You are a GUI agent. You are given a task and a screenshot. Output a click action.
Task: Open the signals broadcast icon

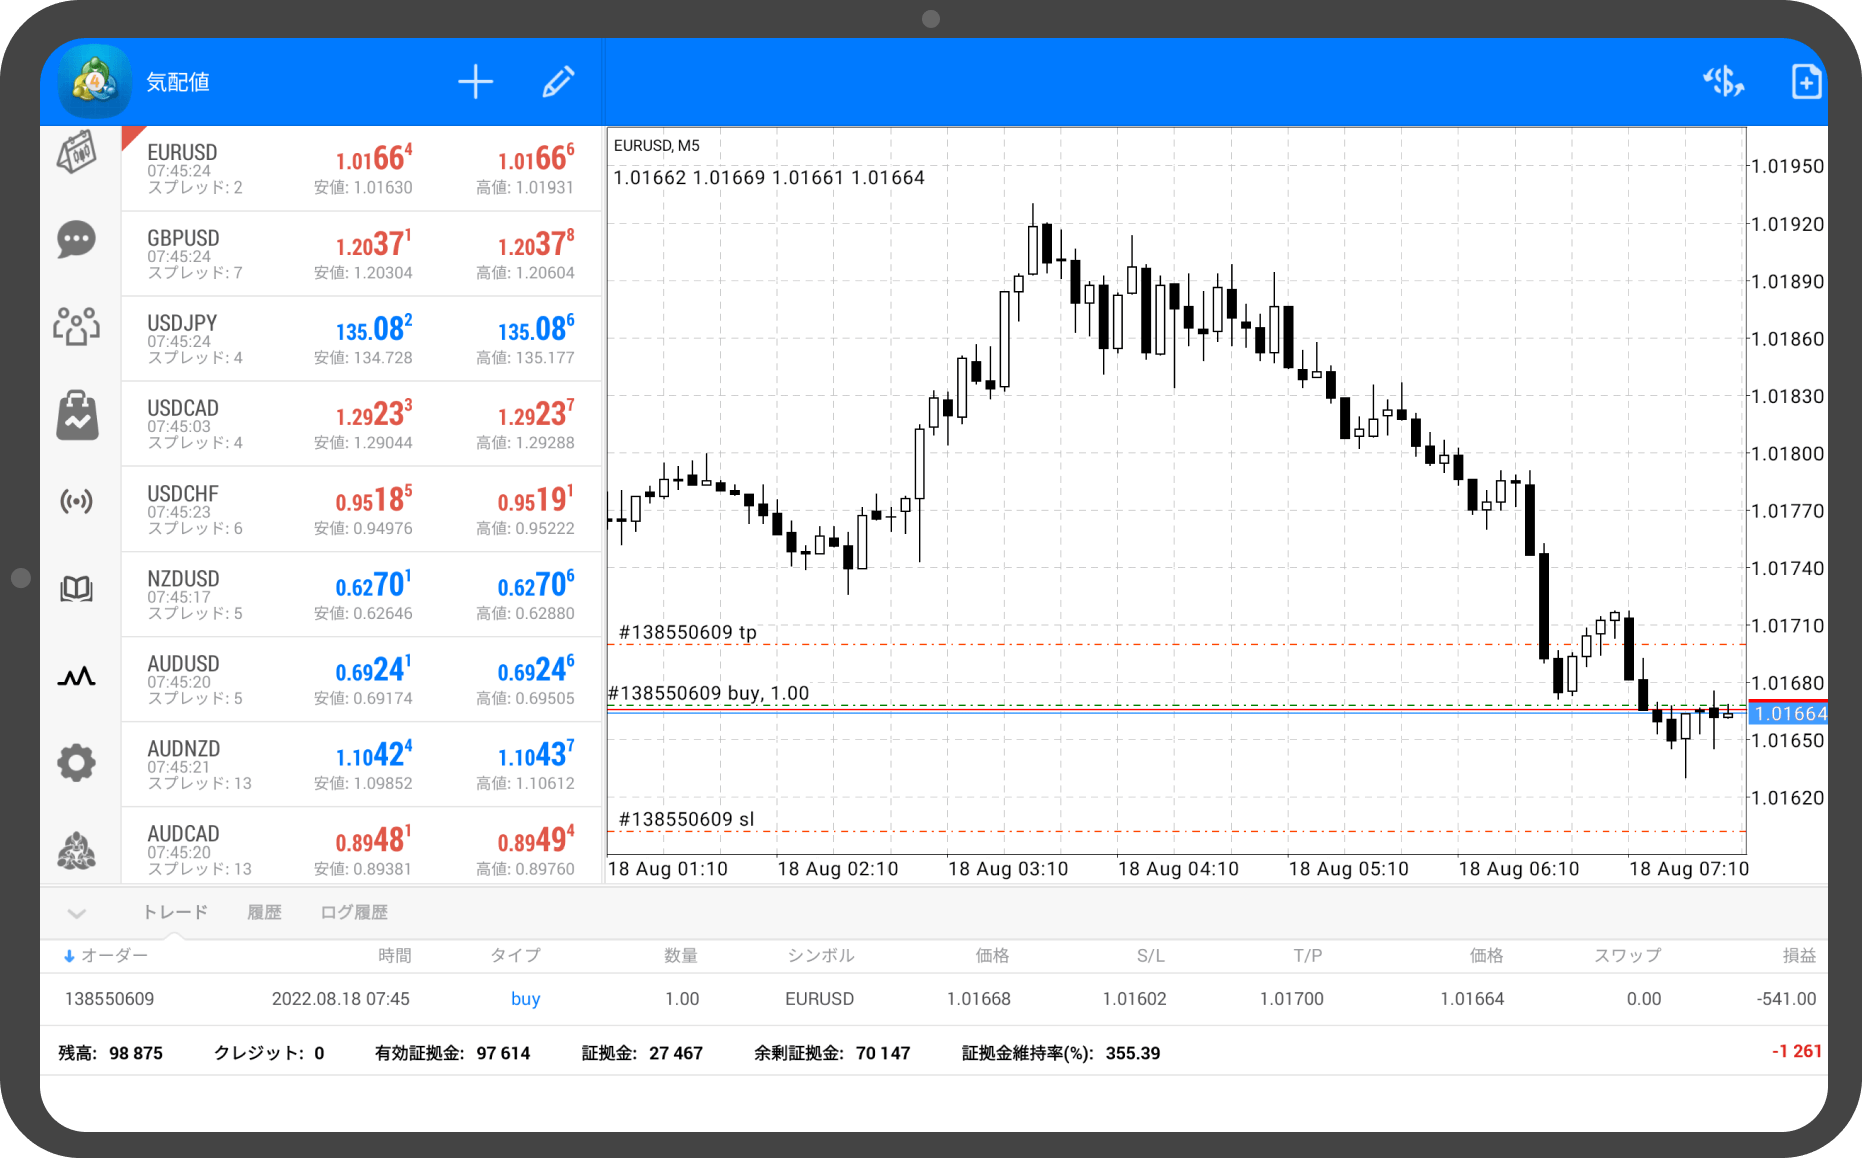pos(76,501)
